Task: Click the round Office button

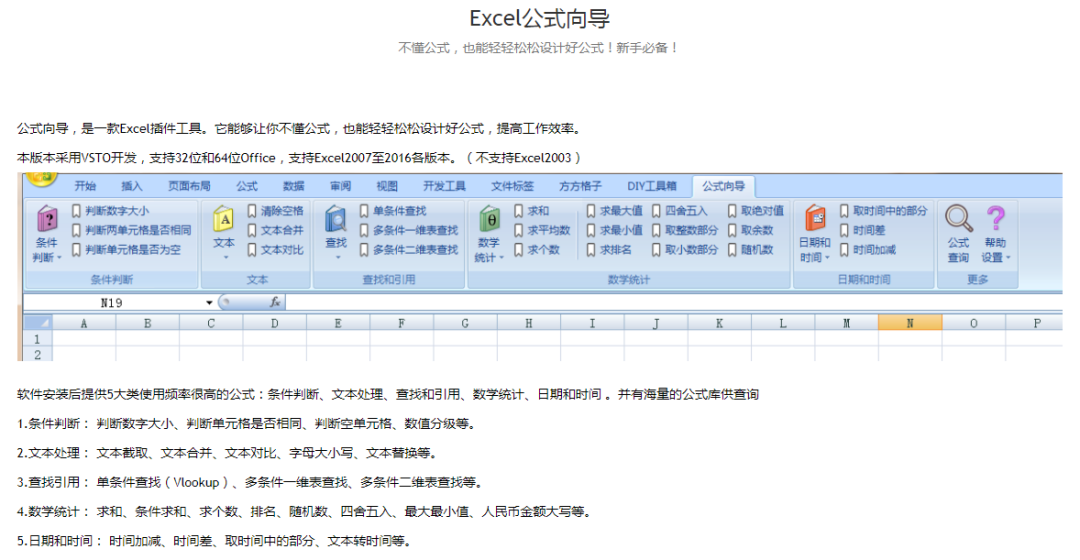Action: 41,177
